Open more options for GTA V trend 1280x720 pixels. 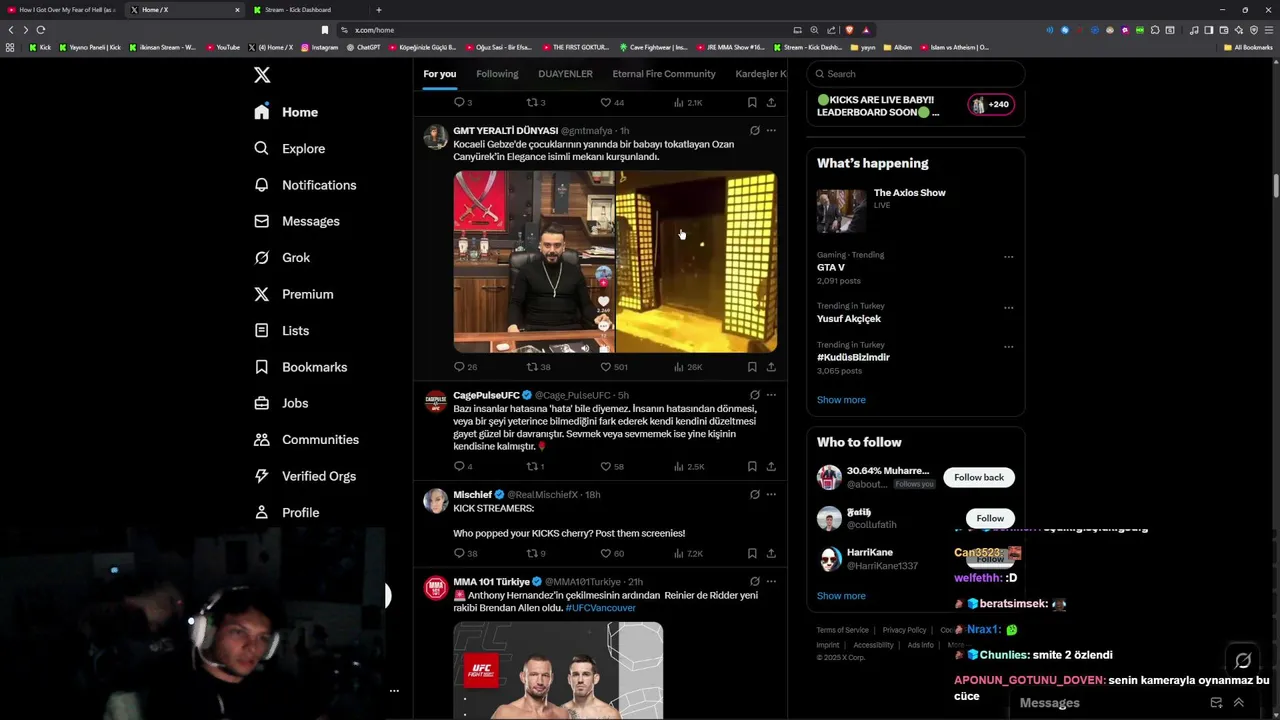(1008, 257)
